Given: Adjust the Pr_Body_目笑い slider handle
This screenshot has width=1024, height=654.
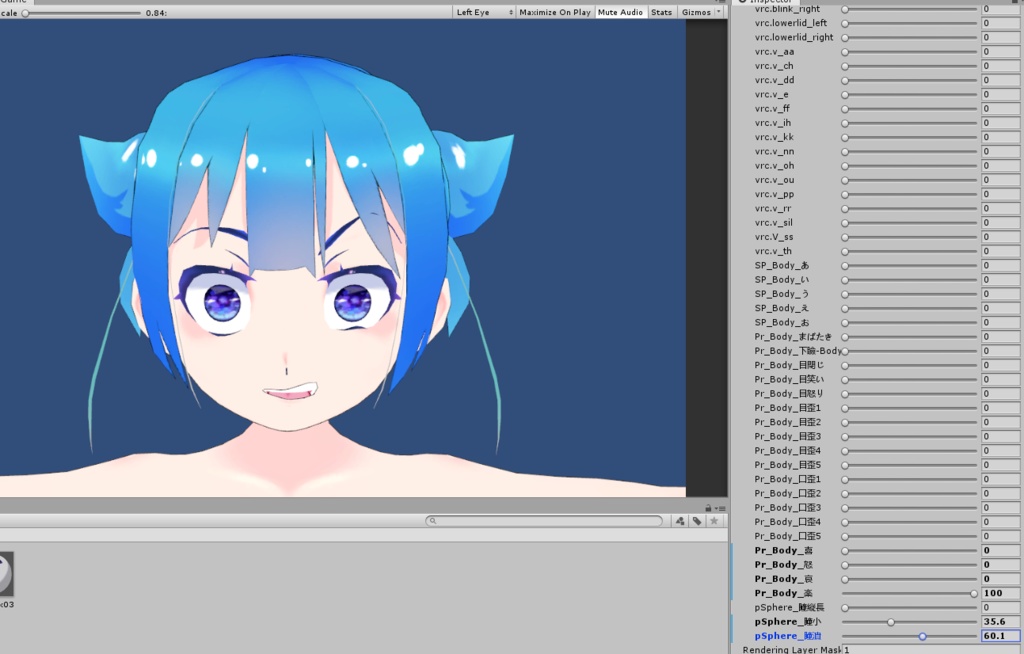Looking at the screenshot, I should tap(845, 380).
